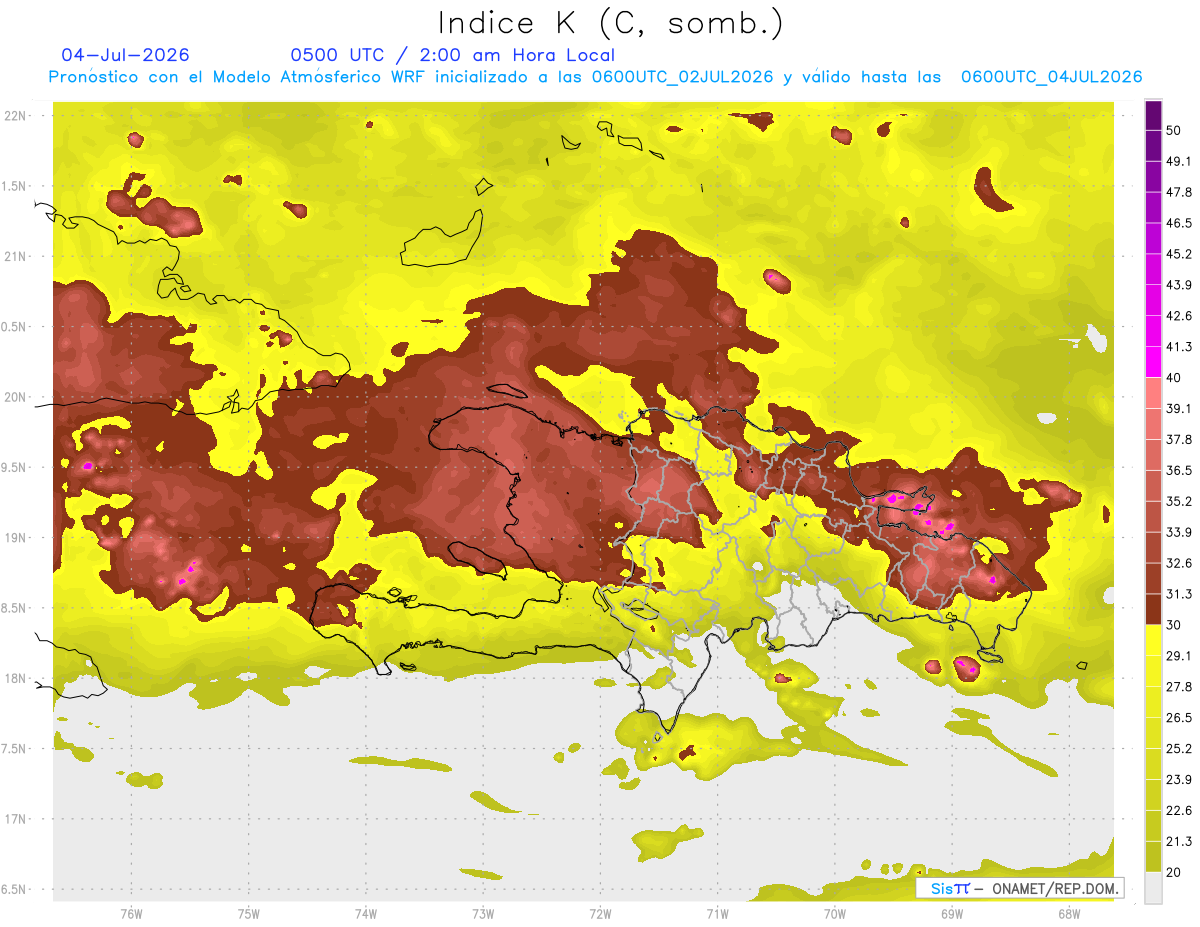Click the 21N latitude label

click(x=16, y=256)
